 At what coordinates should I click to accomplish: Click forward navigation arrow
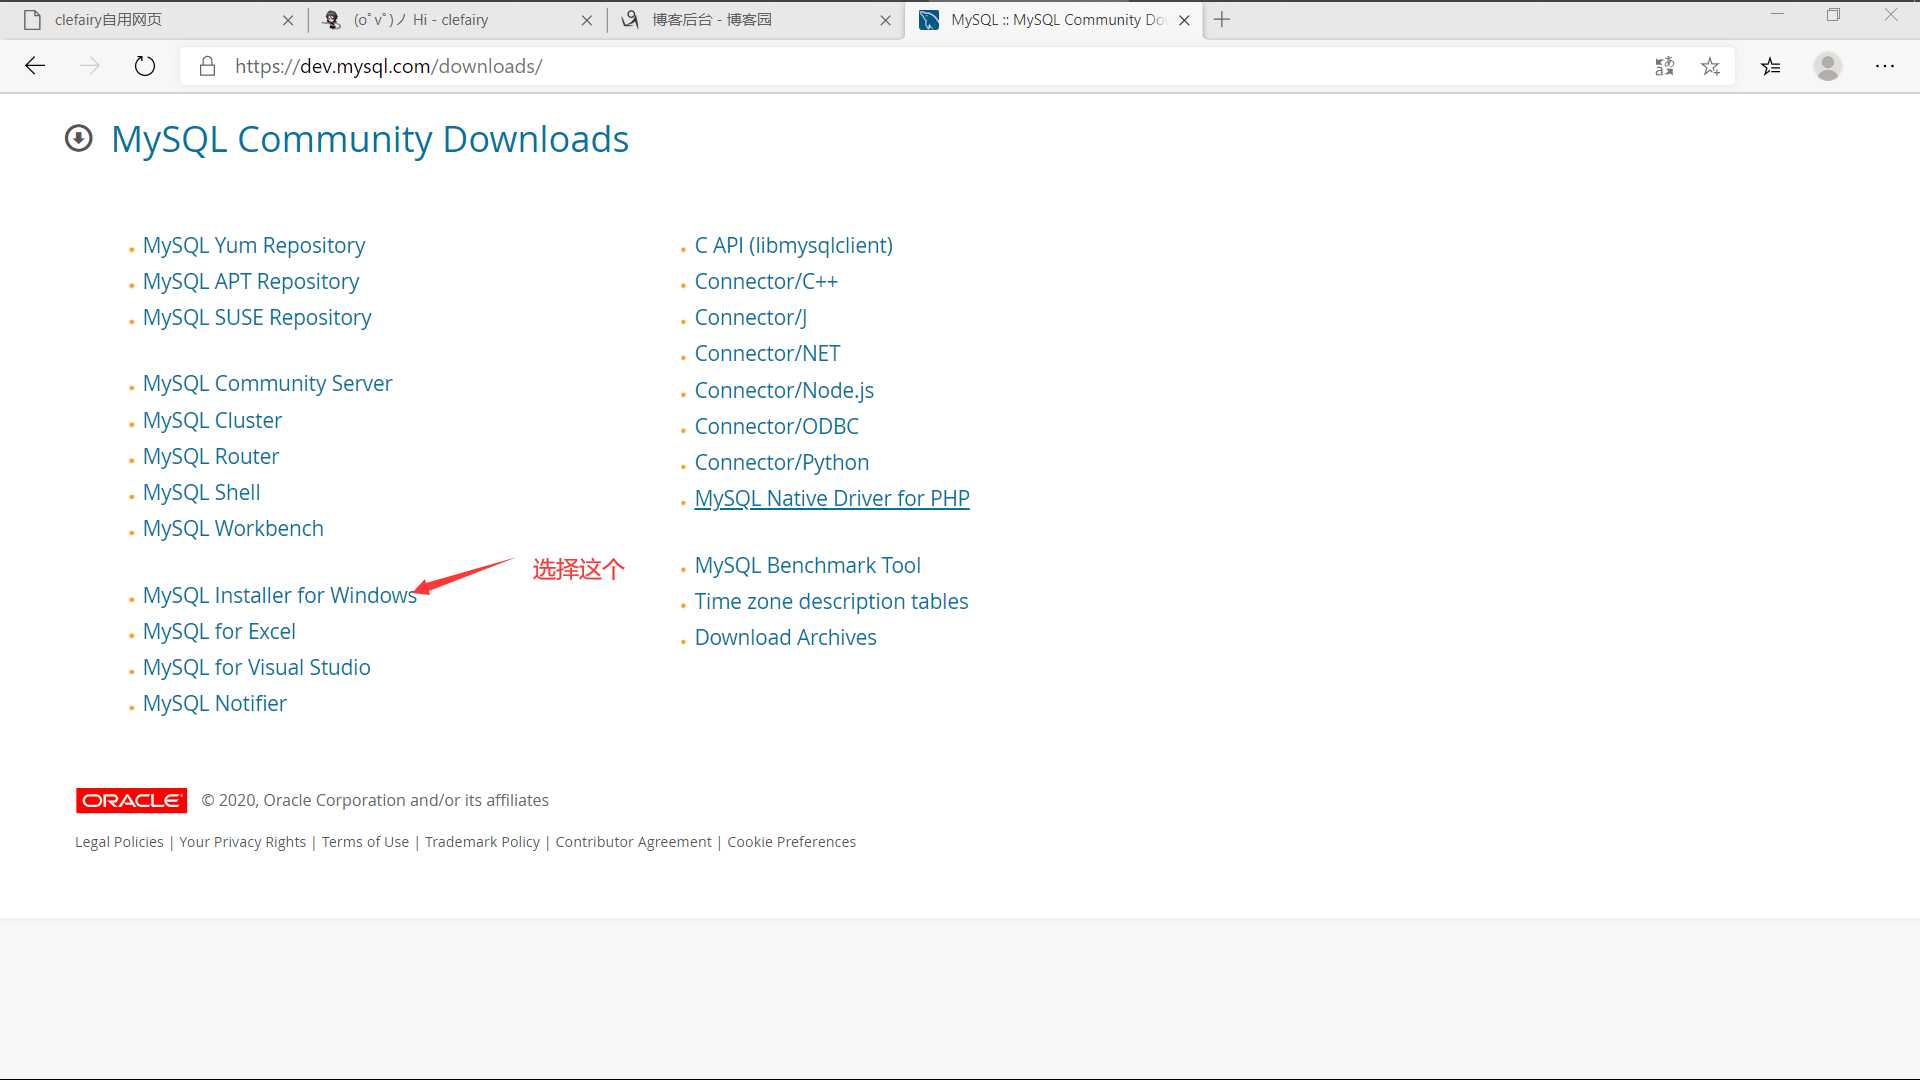[90, 65]
